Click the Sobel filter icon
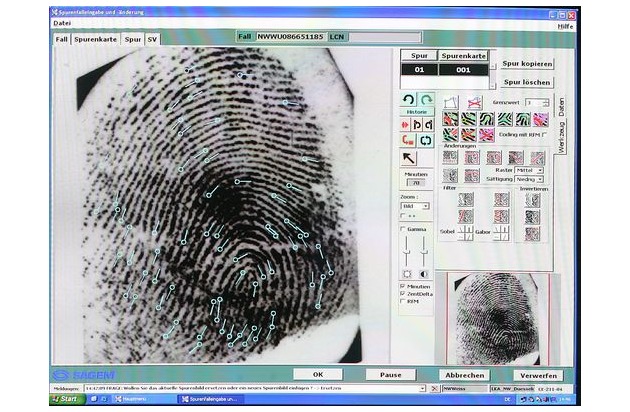630x412 pixels. point(465,232)
